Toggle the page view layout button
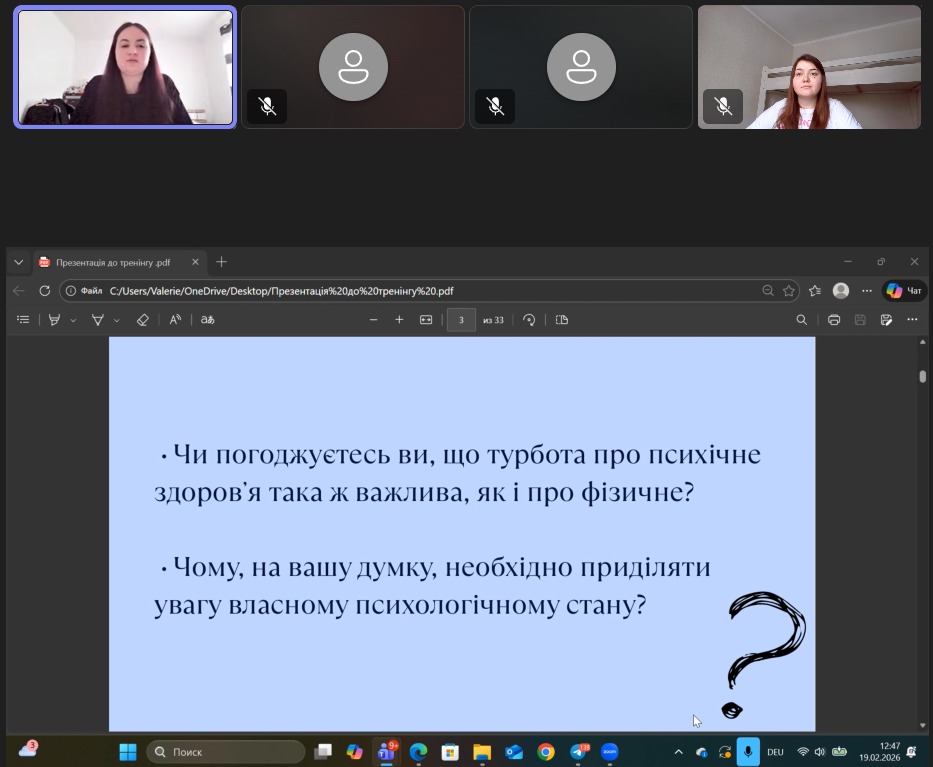Screen dimensions: 933x767 (562, 320)
